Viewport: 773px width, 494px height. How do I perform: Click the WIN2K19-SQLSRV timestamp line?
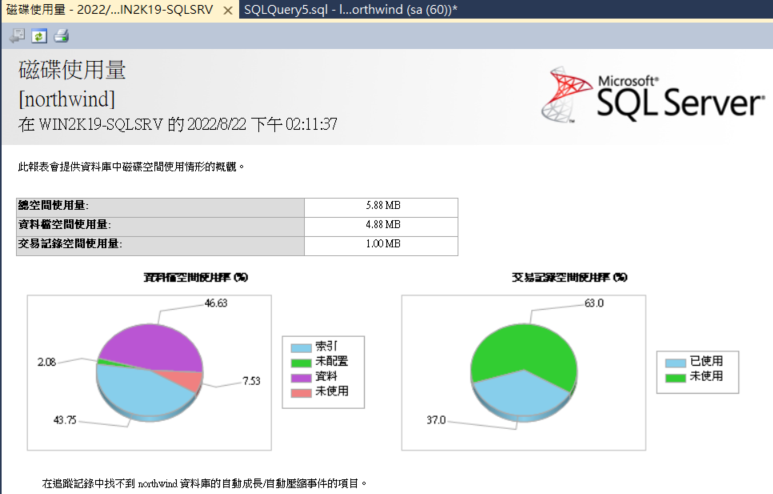pos(177,124)
